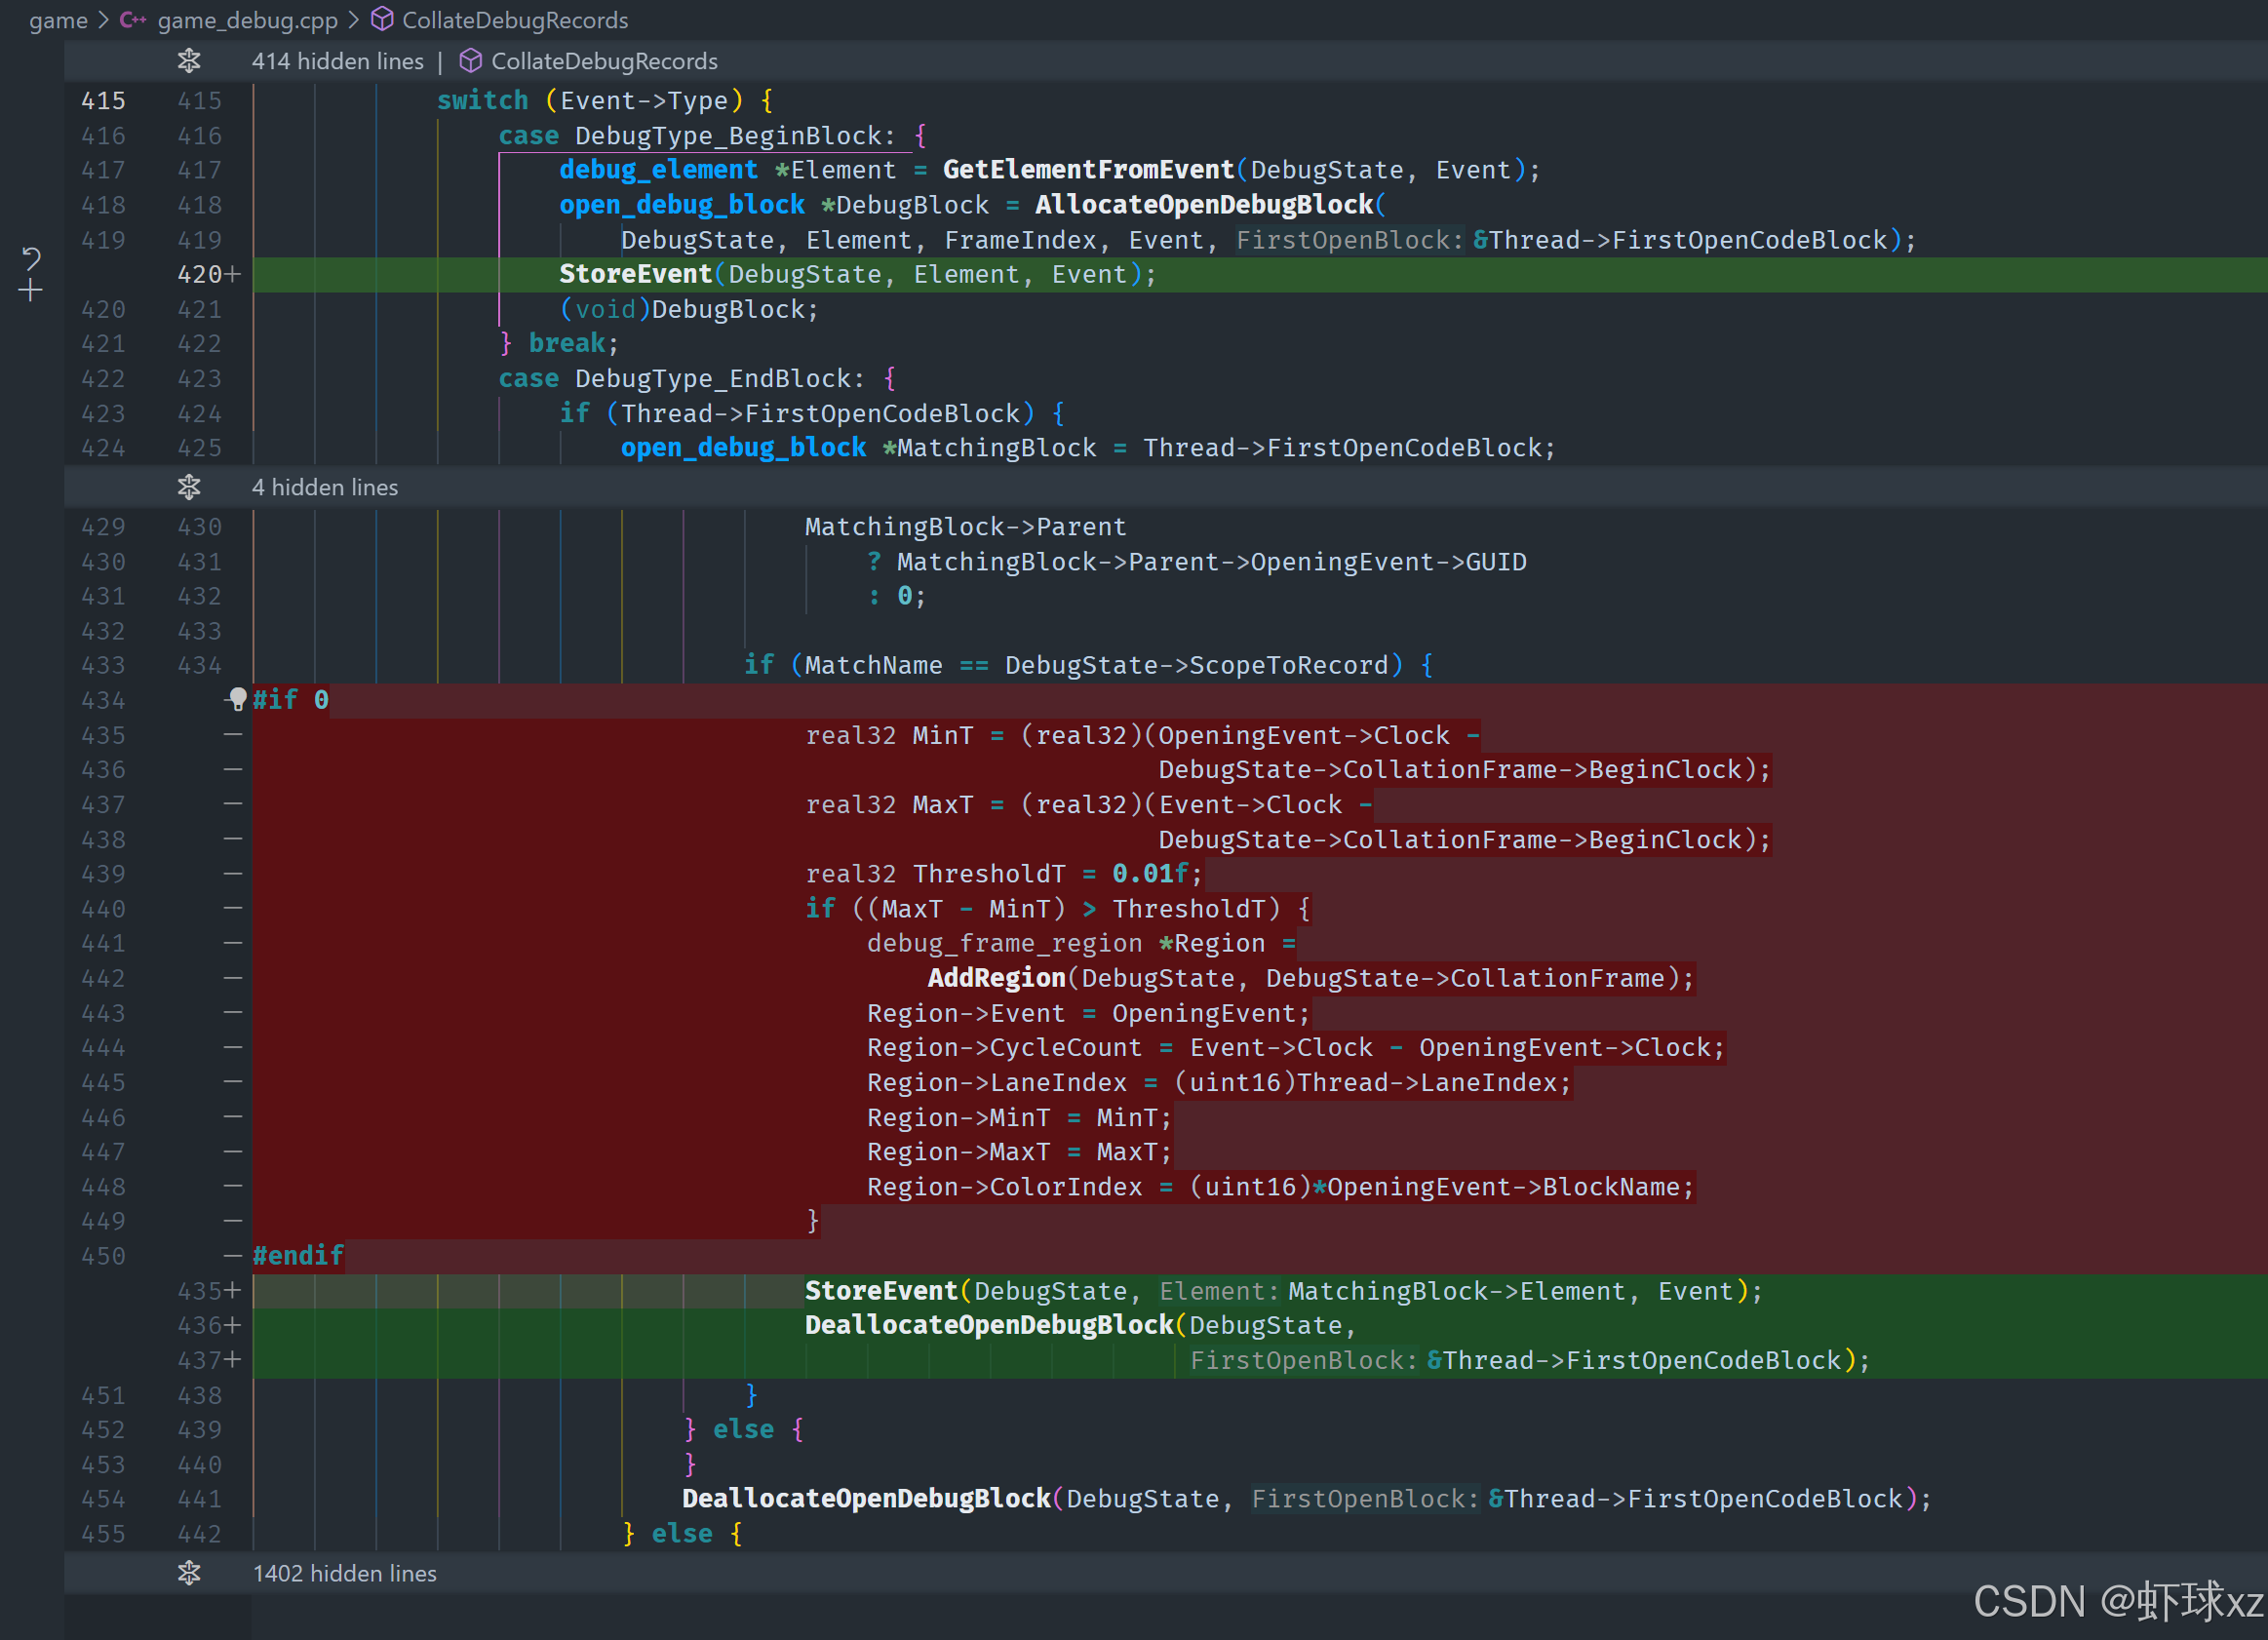Click the Element: inlay hint on StoreEvent line
Screen dimensions: 2268x1640
(1218, 1291)
